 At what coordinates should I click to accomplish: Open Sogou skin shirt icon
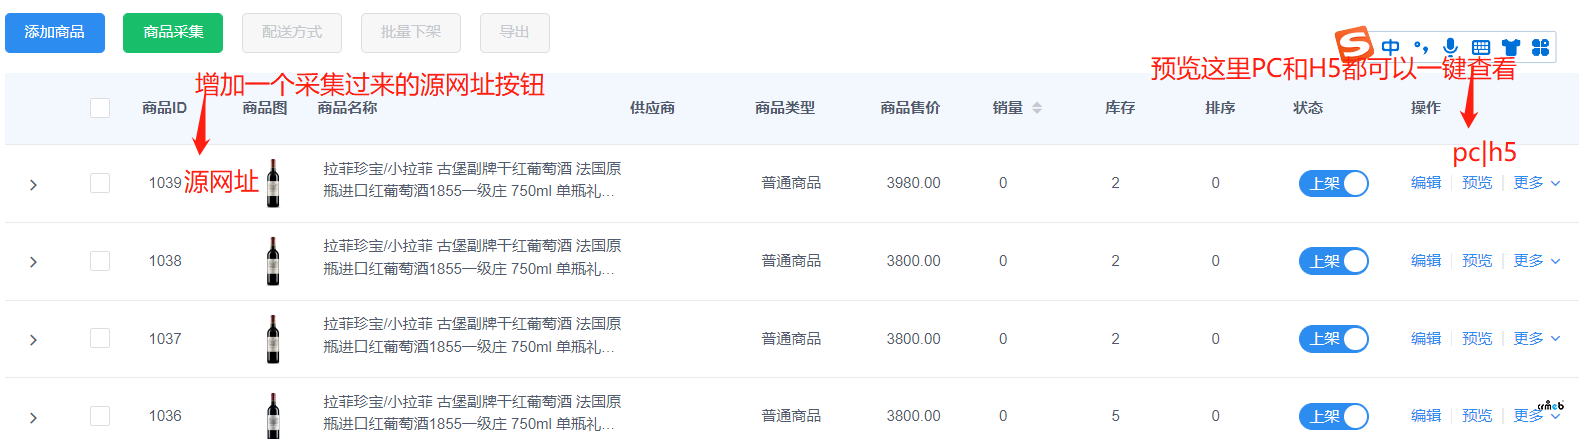(x=1511, y=47)
